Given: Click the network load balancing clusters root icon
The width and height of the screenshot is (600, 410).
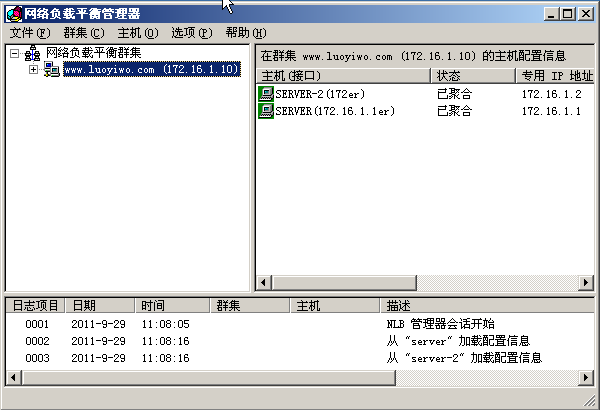Looking at the screenshot, I should point(33,53).
